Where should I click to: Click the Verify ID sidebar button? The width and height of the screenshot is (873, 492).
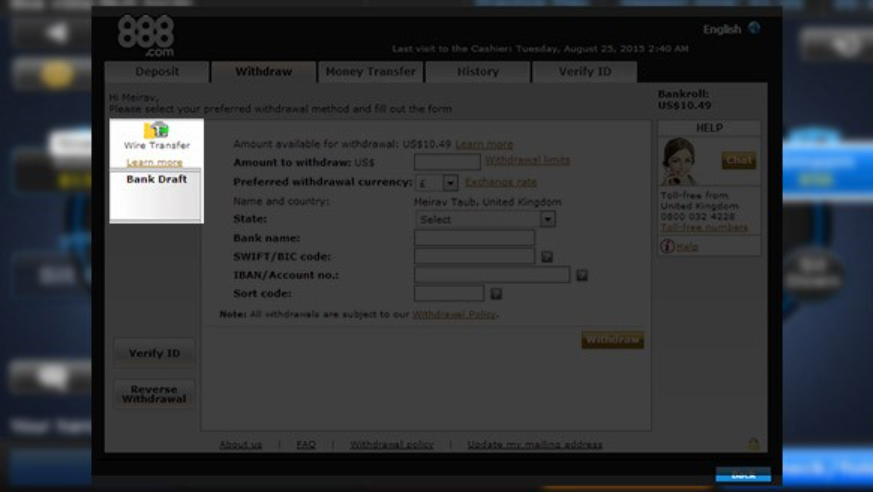coord(154,353)
